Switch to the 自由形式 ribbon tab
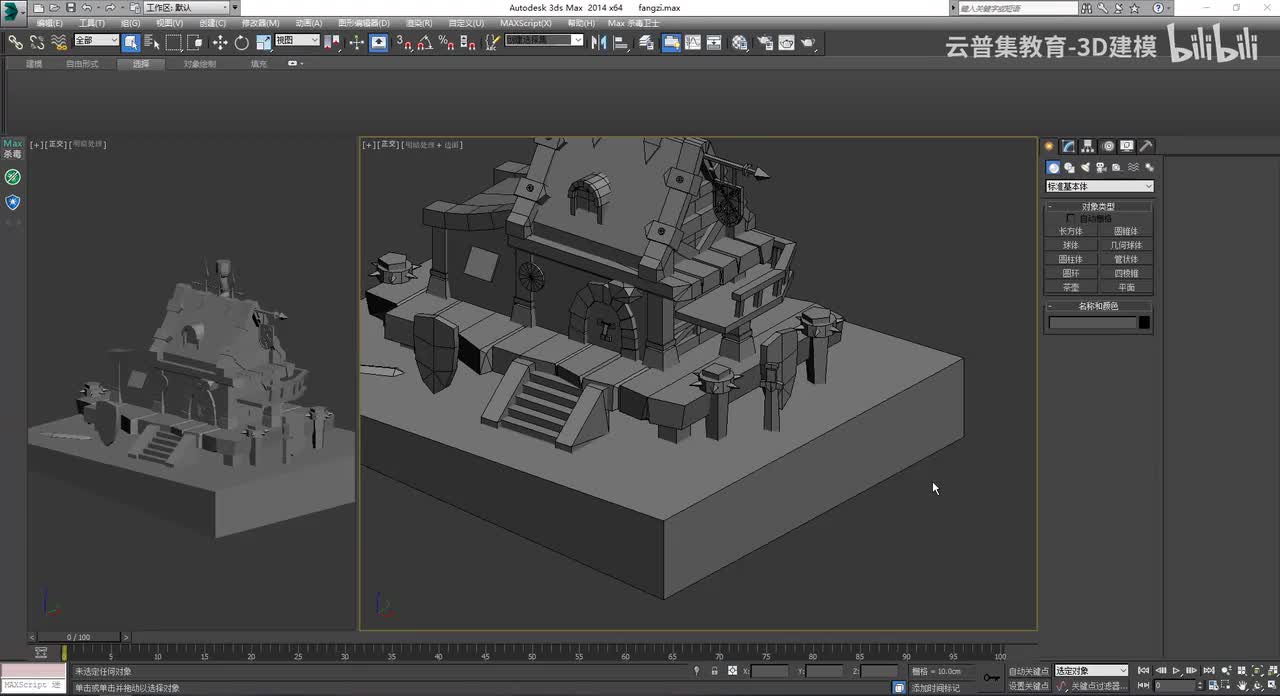 82,64
